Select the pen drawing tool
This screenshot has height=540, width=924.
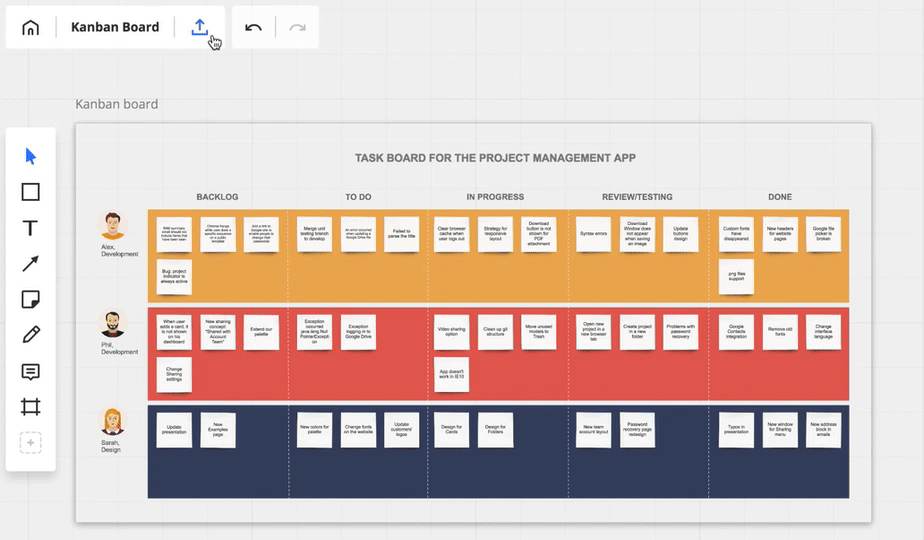pyautogui.click(x=31, y=335)
